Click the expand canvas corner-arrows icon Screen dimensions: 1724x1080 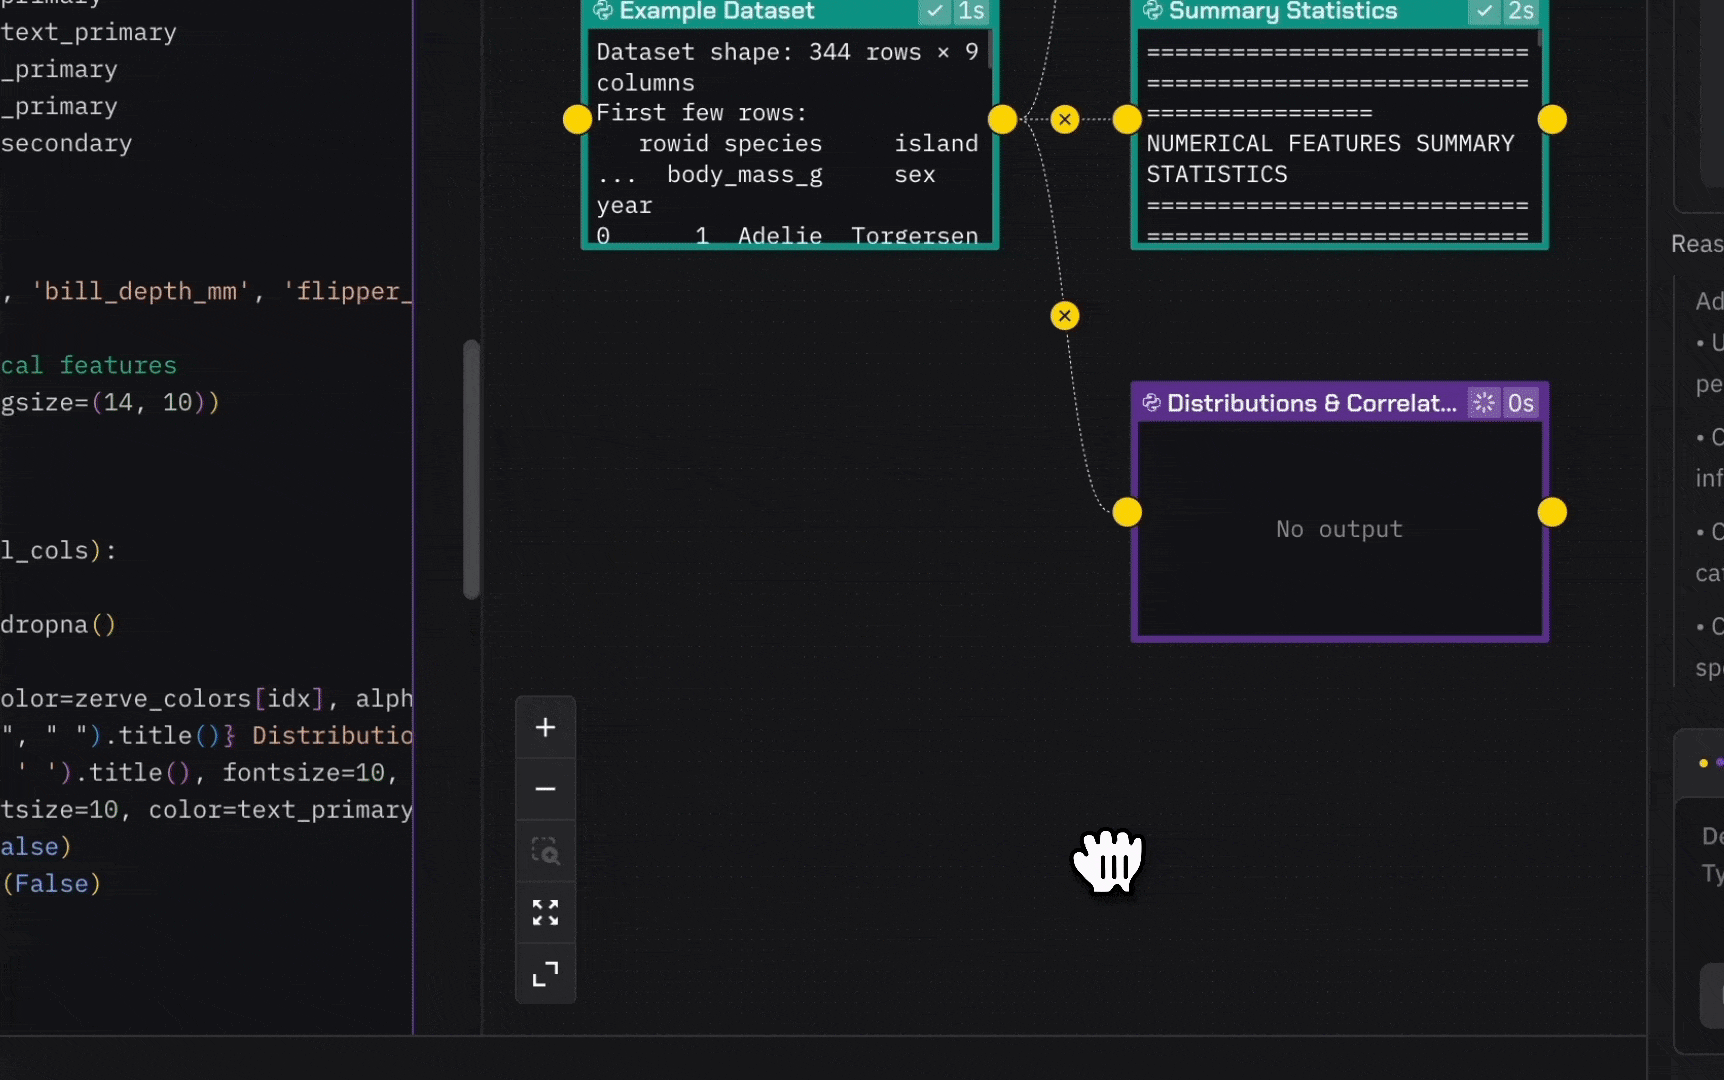(x=545, y=973)
